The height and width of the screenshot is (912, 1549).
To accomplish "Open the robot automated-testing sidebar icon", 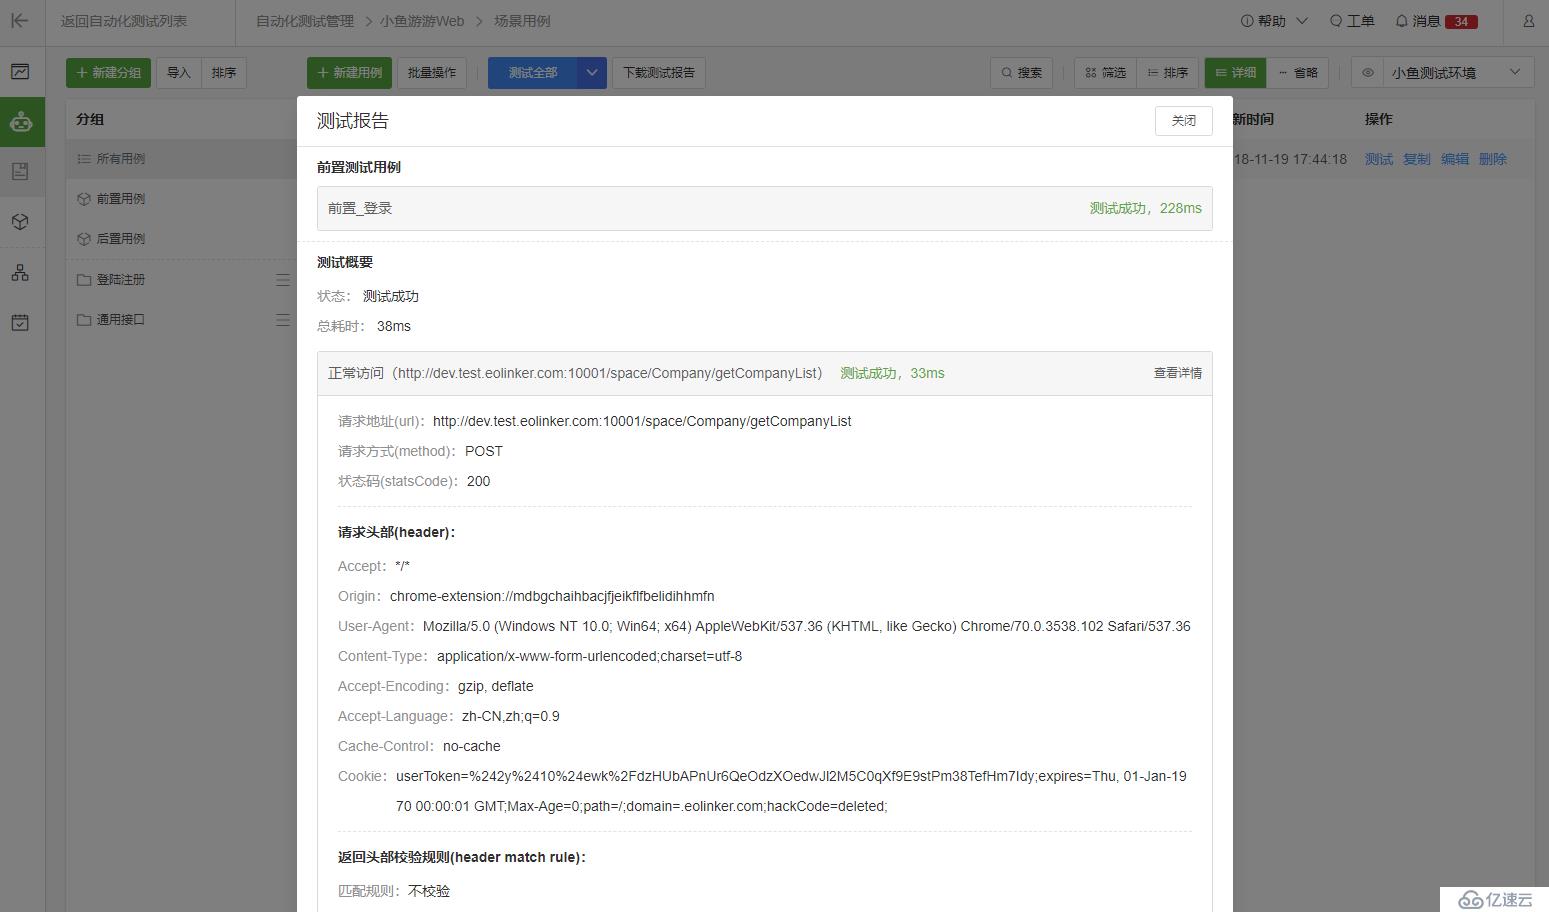I will [21, 122].
